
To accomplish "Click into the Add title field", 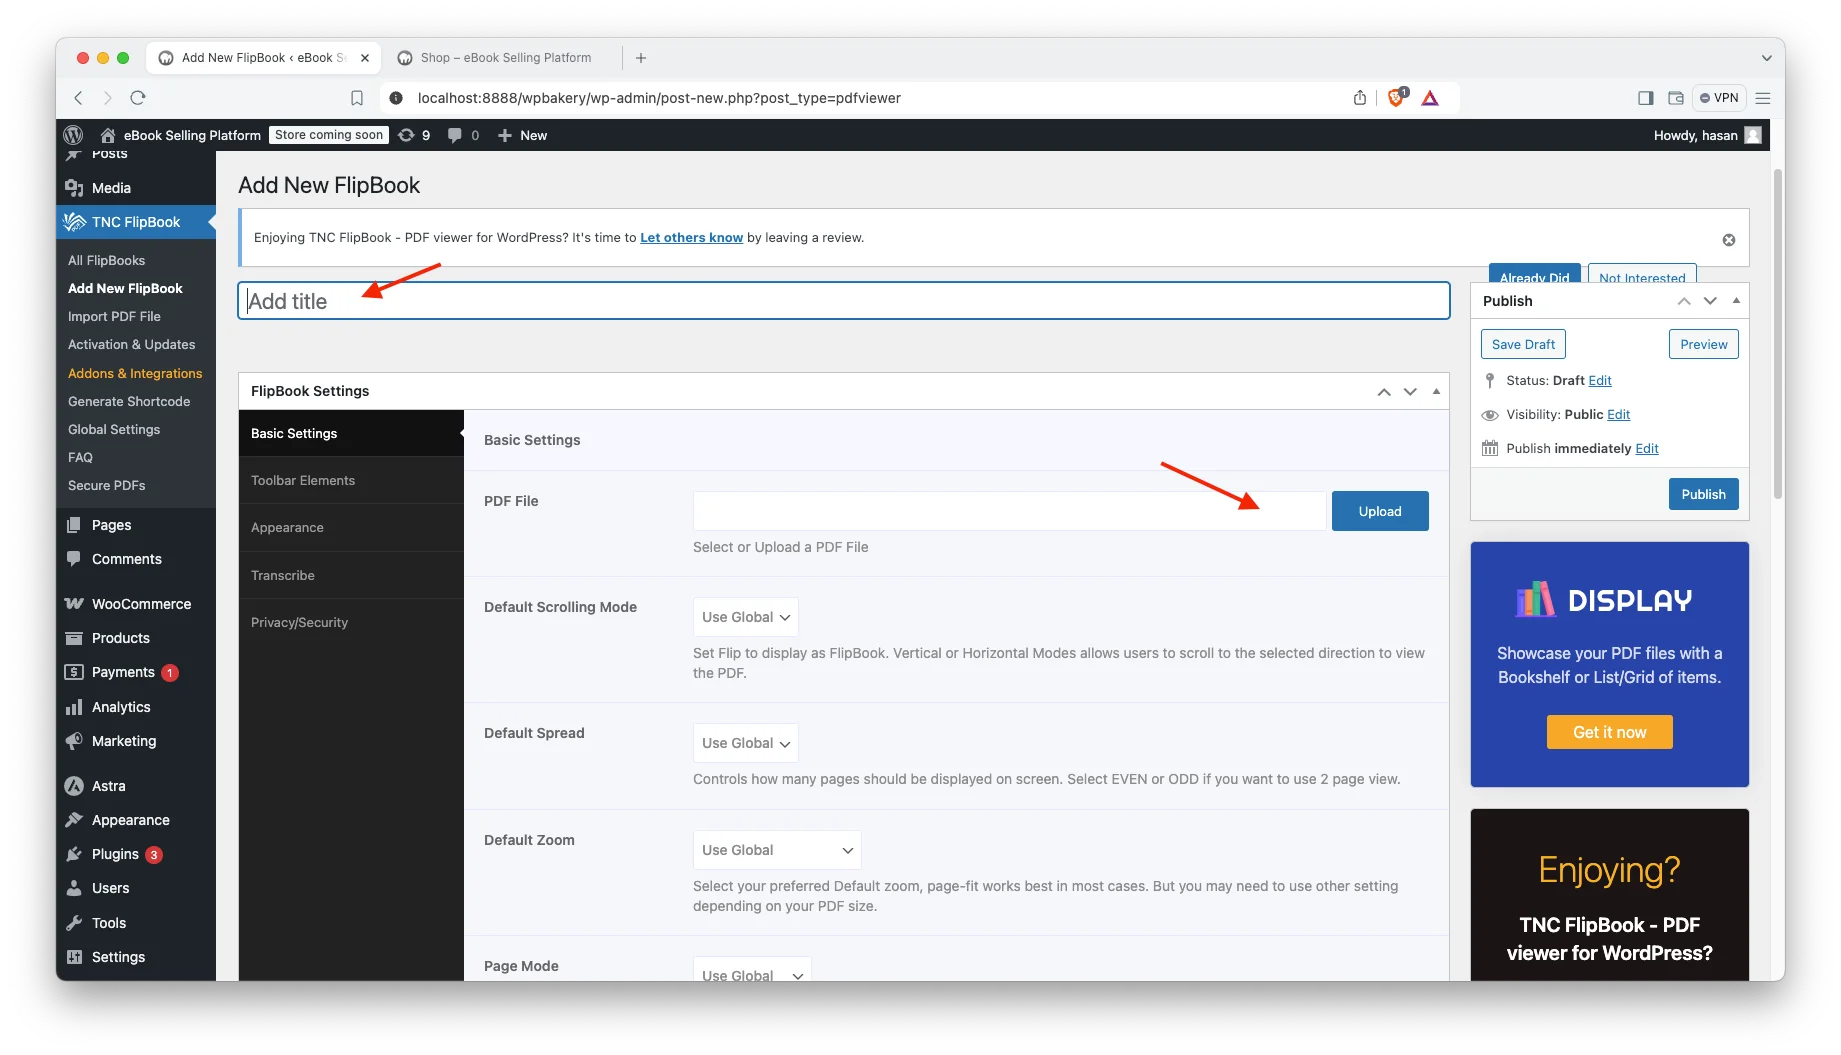I will 842,301.
